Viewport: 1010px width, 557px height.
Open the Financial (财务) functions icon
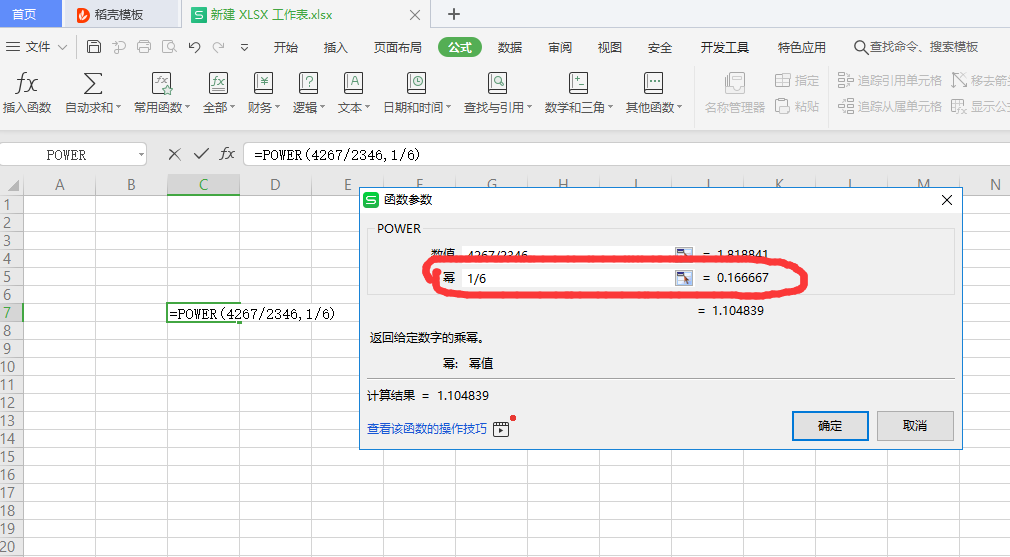tap(263, 84)
